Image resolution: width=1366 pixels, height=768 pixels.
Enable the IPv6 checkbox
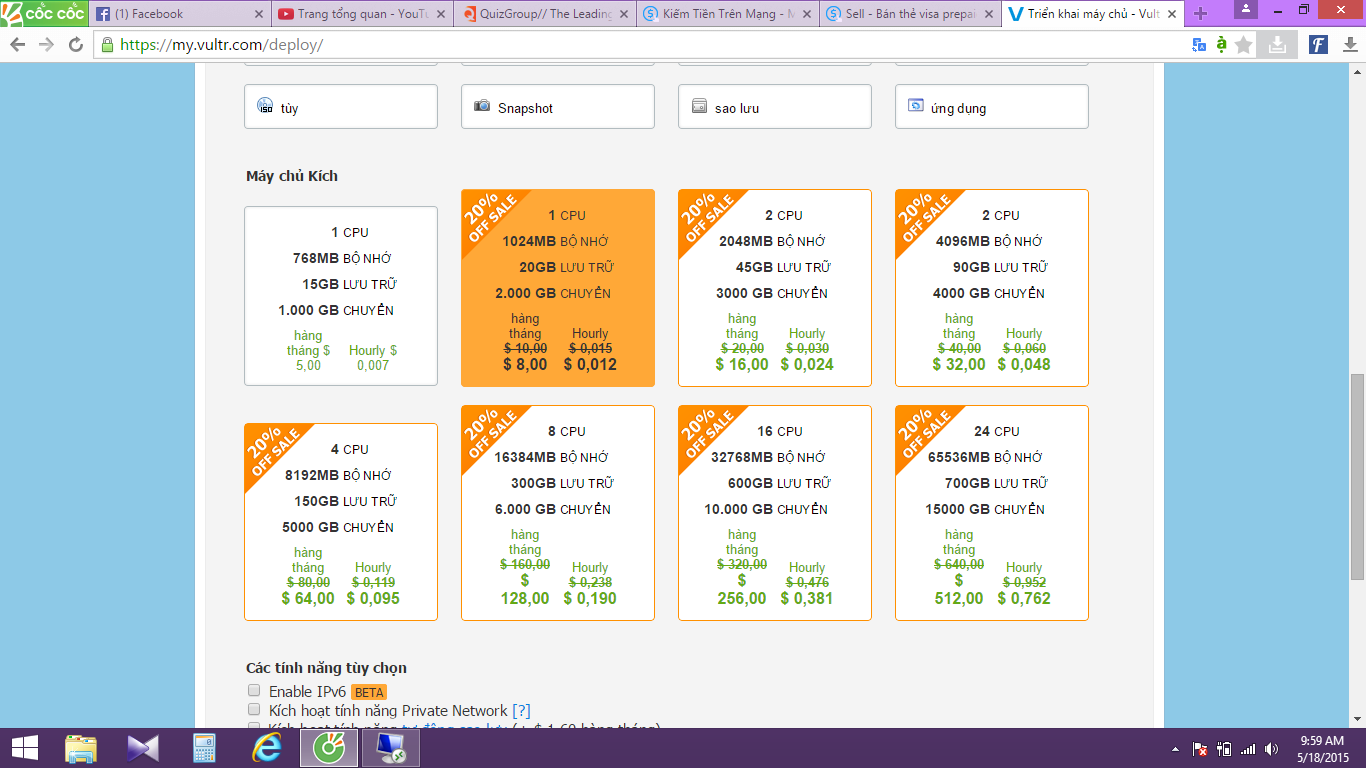[x=254, y=691]
